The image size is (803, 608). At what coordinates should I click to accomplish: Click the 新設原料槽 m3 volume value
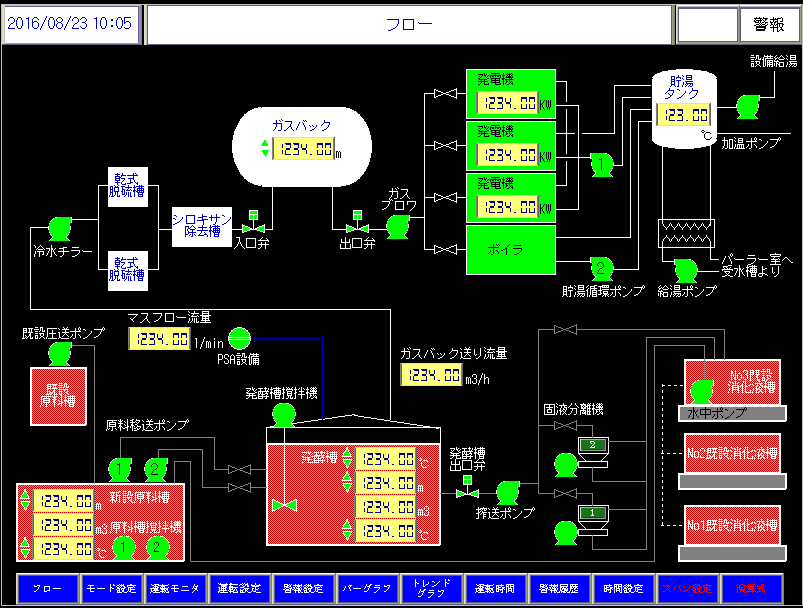[64, 525]
